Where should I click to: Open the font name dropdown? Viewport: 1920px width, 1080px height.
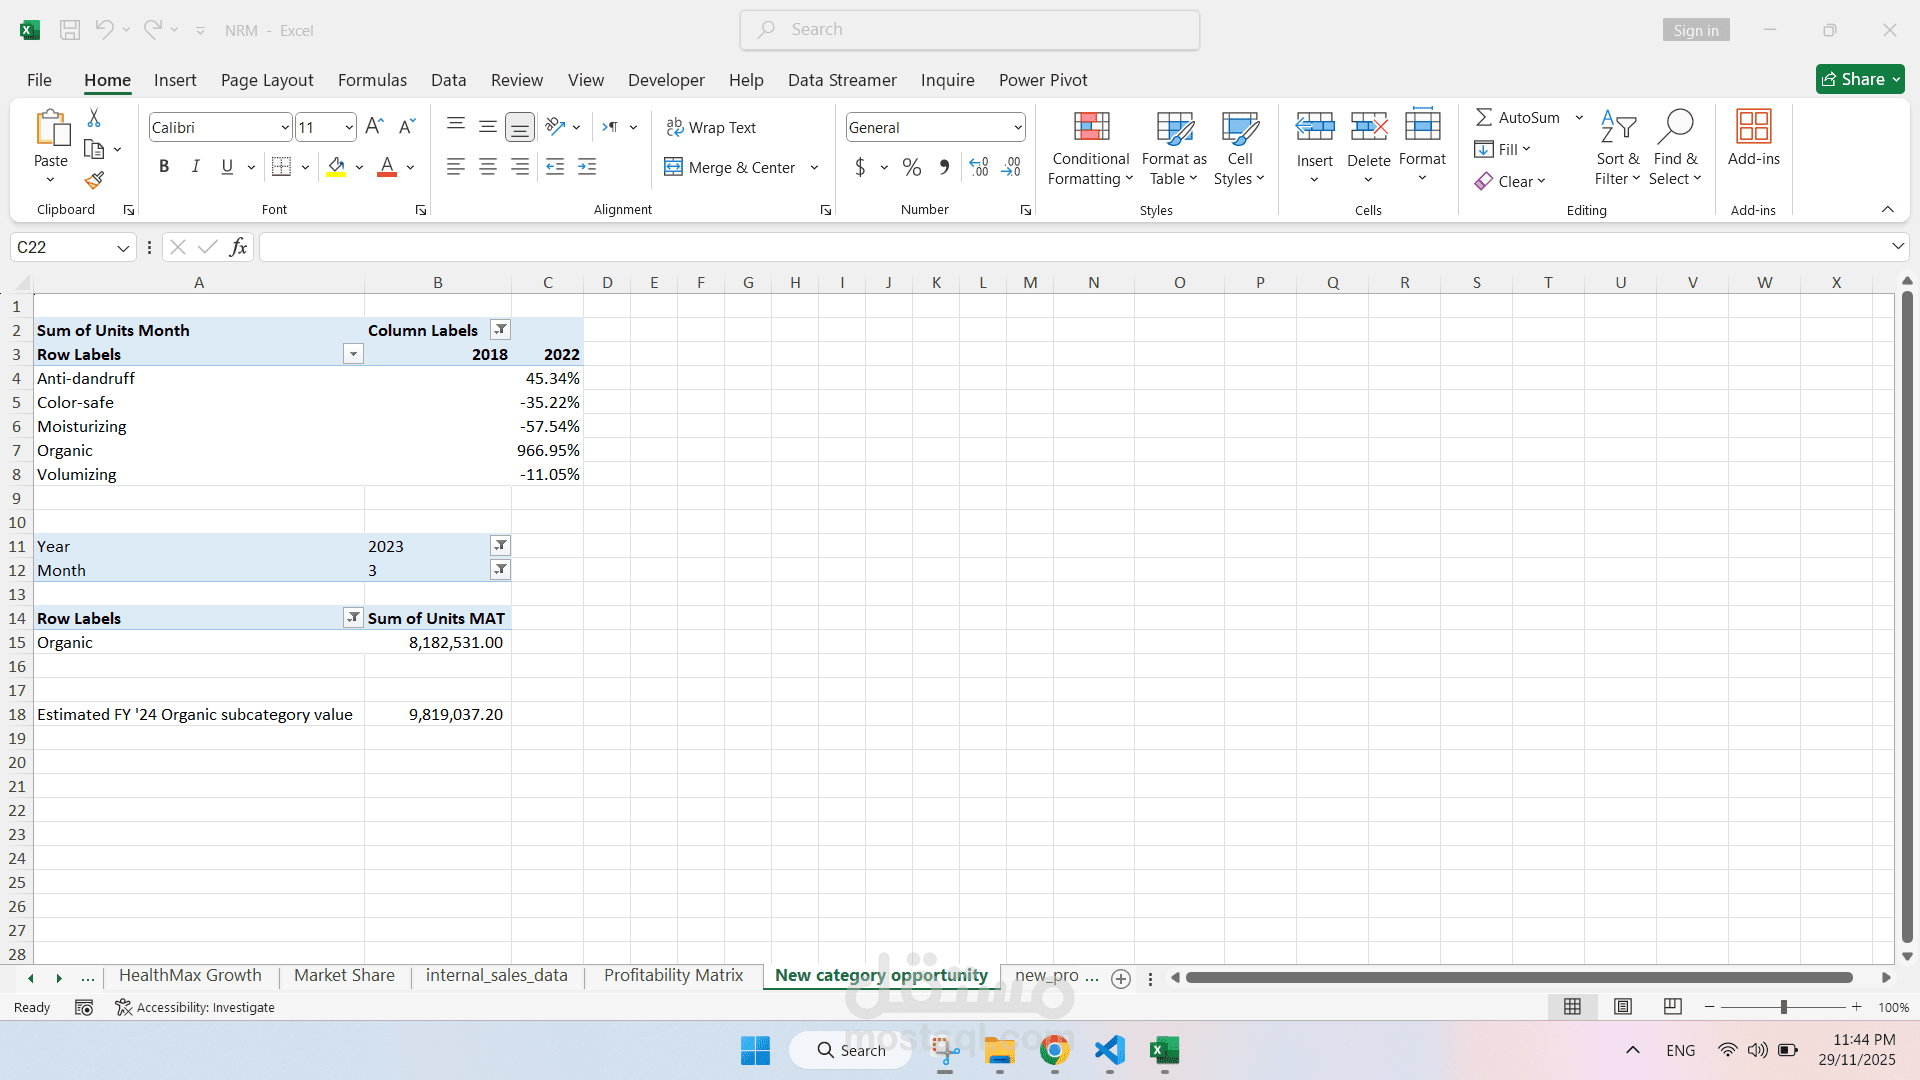pos(284,128)
